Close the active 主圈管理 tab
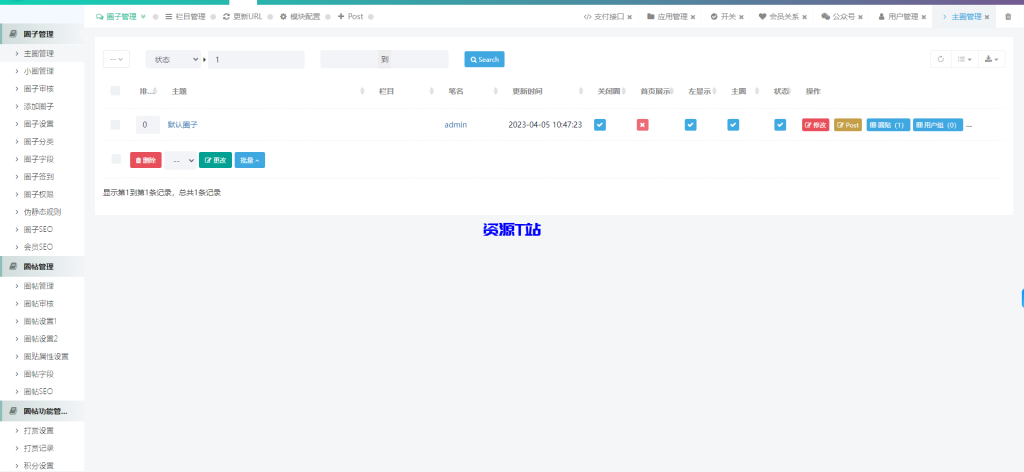This screenshot has height=472, width=1024. [987, 17]
